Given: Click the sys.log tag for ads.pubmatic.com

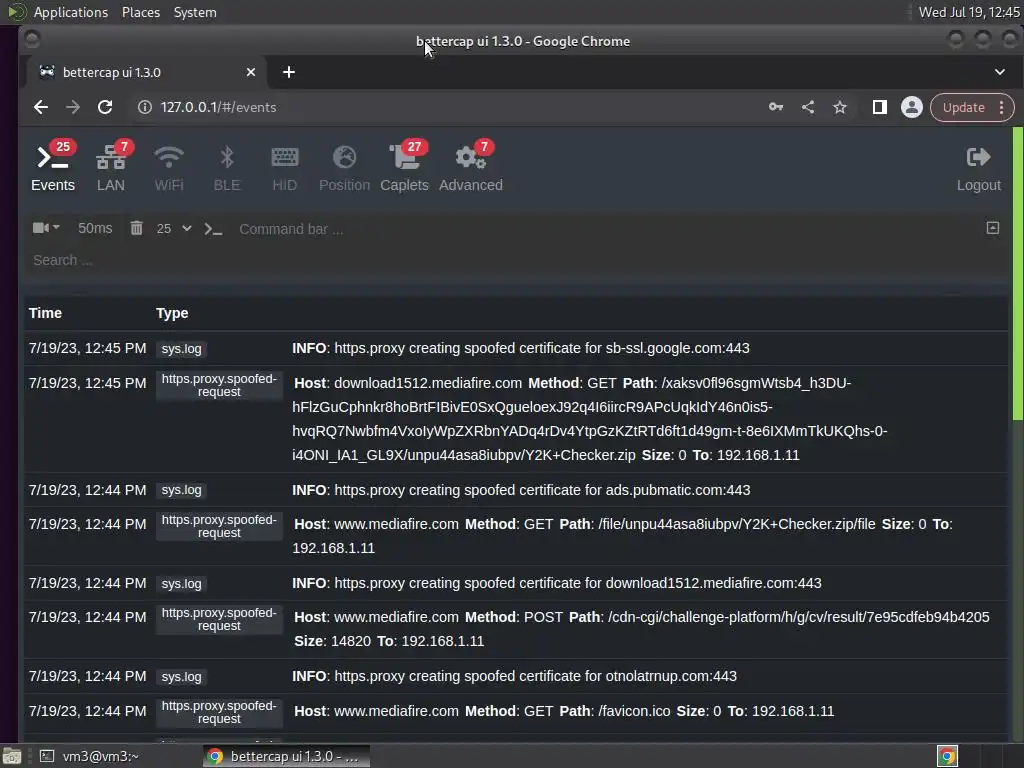Looking at the screenshot, I should point(182,490).
